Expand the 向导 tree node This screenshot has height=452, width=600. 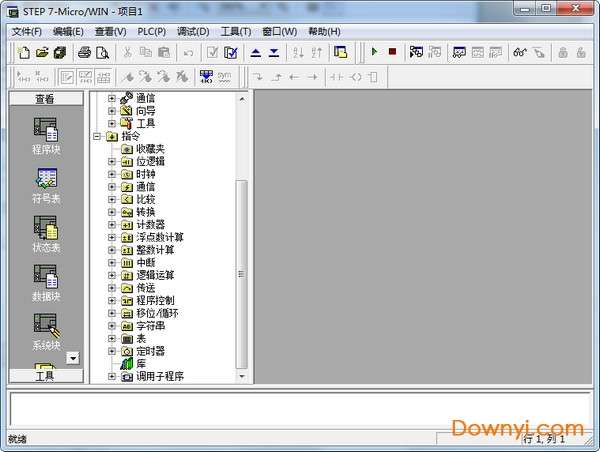[x=112, y=111]
